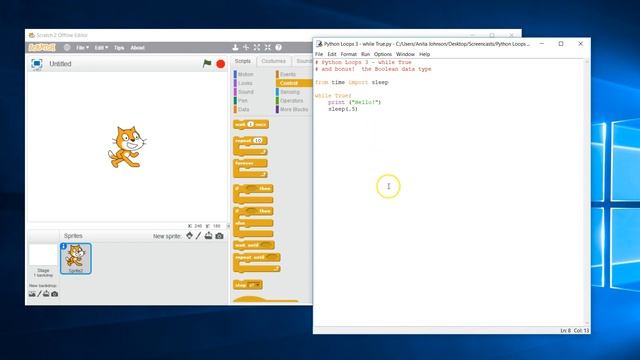Select the Data block category
Image resolution: width=640 pixels, height=360 pixels.
tap(243, 109)
